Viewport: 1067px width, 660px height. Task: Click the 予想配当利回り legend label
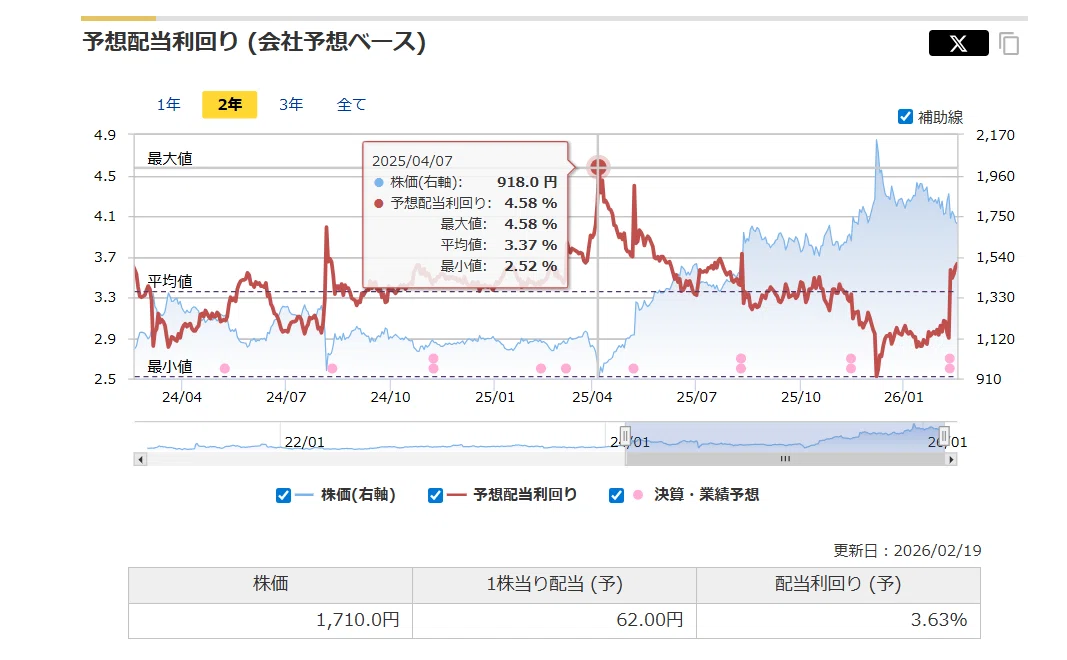[x=525, y=495]
